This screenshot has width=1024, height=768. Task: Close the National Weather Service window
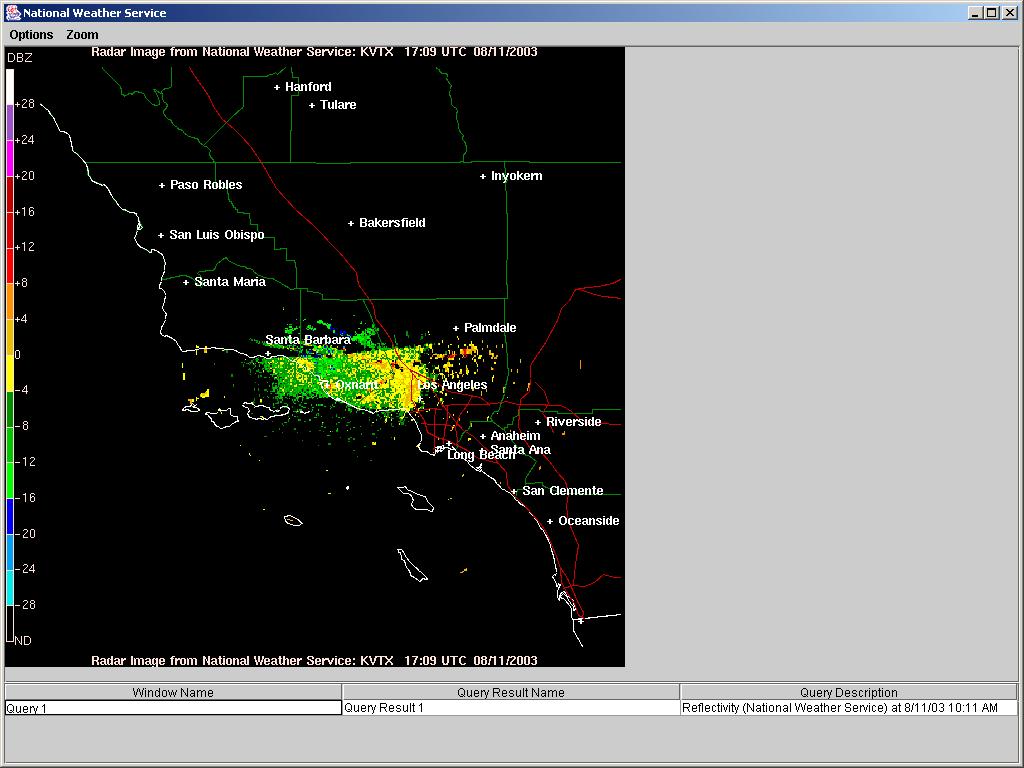tap(1008, 12)
